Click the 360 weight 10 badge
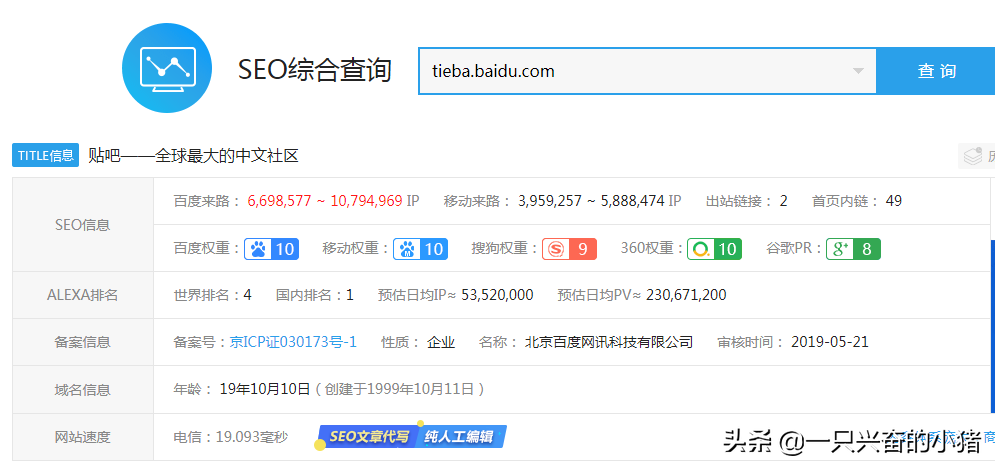Viewport: 995px width, 468px height. click(715, 249)
